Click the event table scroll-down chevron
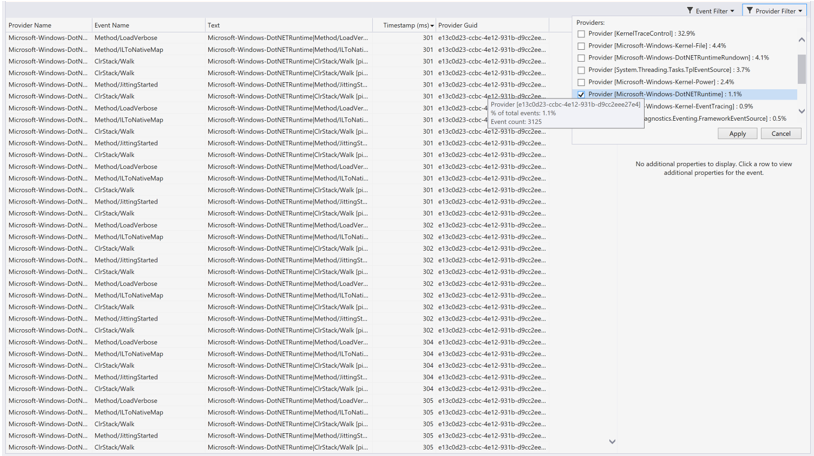This screenshot has width=814, height=456. [612, 441]
